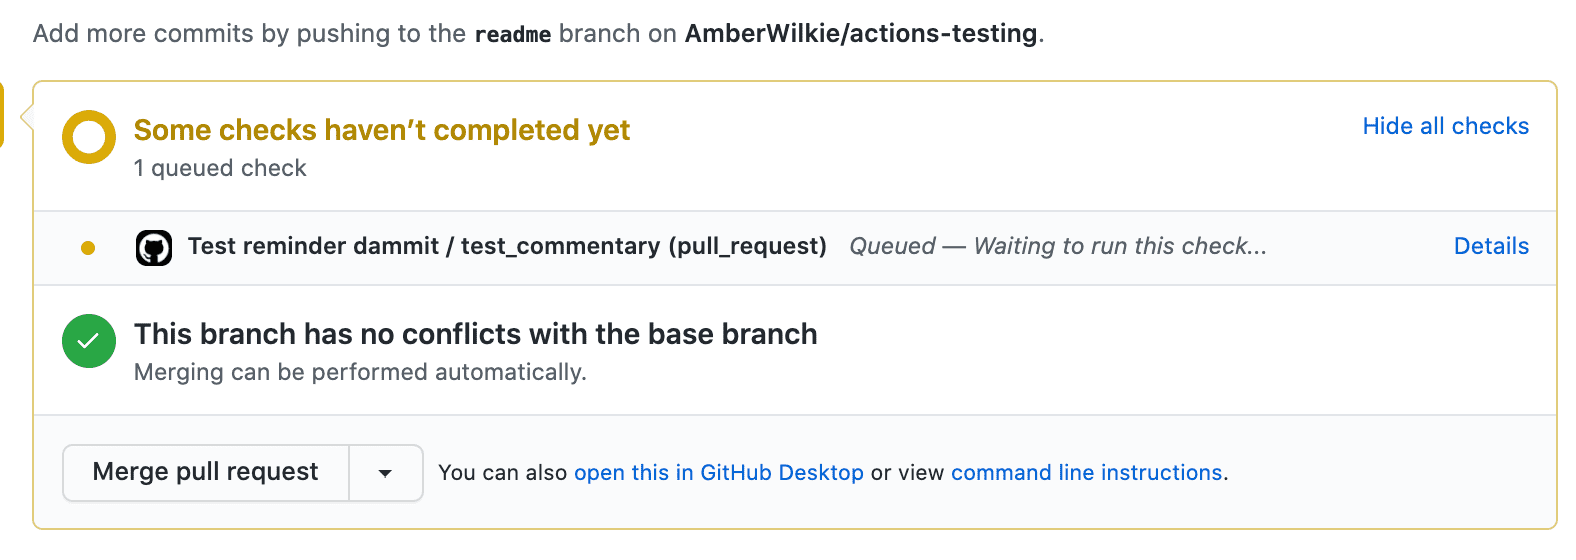View command line instructions
The height and width of the screenshot is (560, 1576).
1086,473
